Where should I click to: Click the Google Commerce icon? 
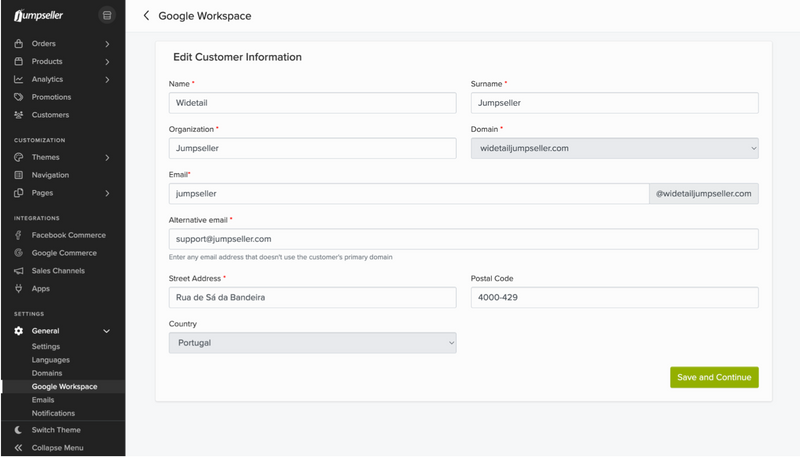tap(19, 253)
